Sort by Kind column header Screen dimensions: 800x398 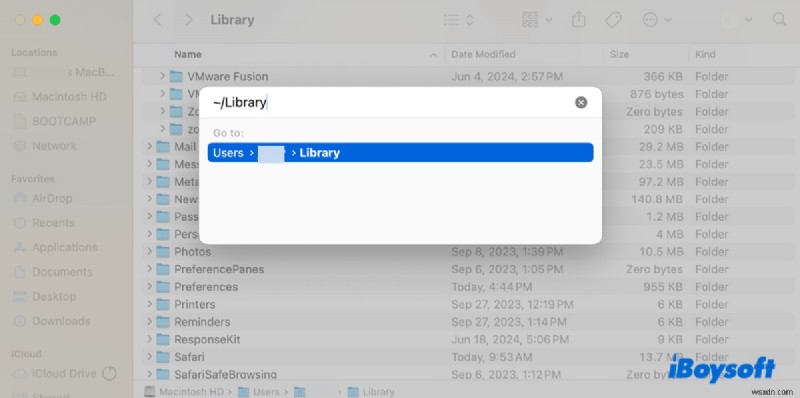[x=705, y=54]
